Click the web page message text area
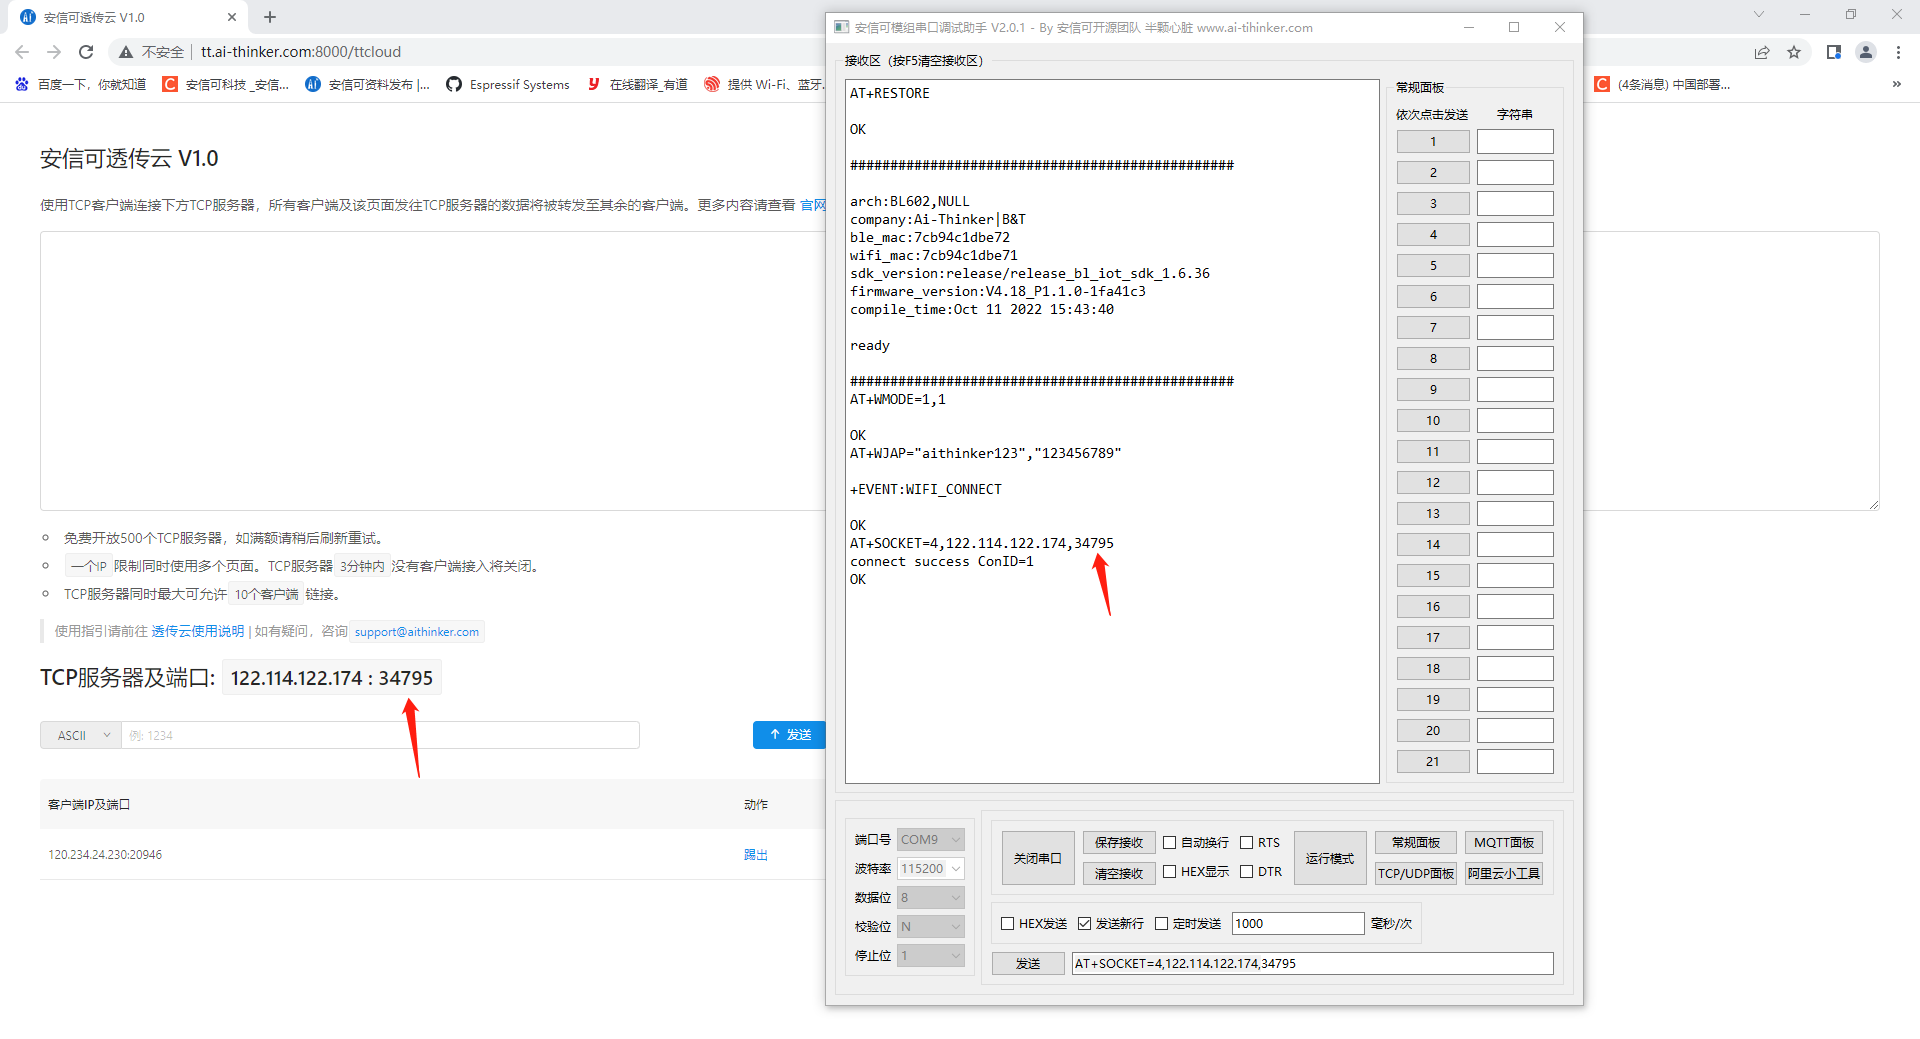This screenshot has width=1920, height=1039. (x=432, y=371)
